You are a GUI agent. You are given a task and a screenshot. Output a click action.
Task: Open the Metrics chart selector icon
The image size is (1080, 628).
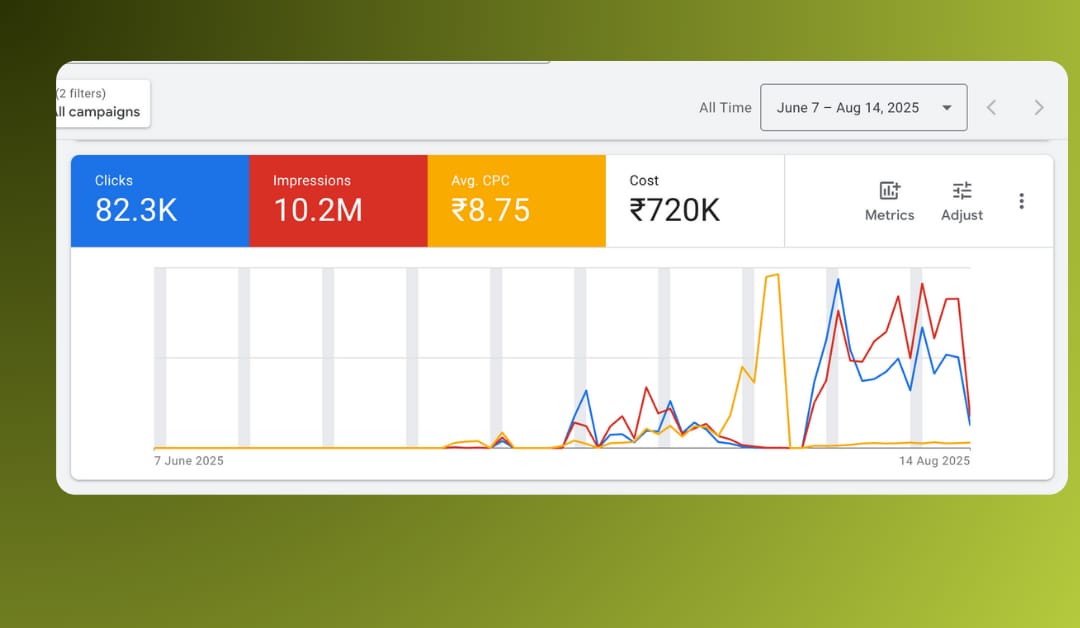pyautogui.click(x=889, y=191)
